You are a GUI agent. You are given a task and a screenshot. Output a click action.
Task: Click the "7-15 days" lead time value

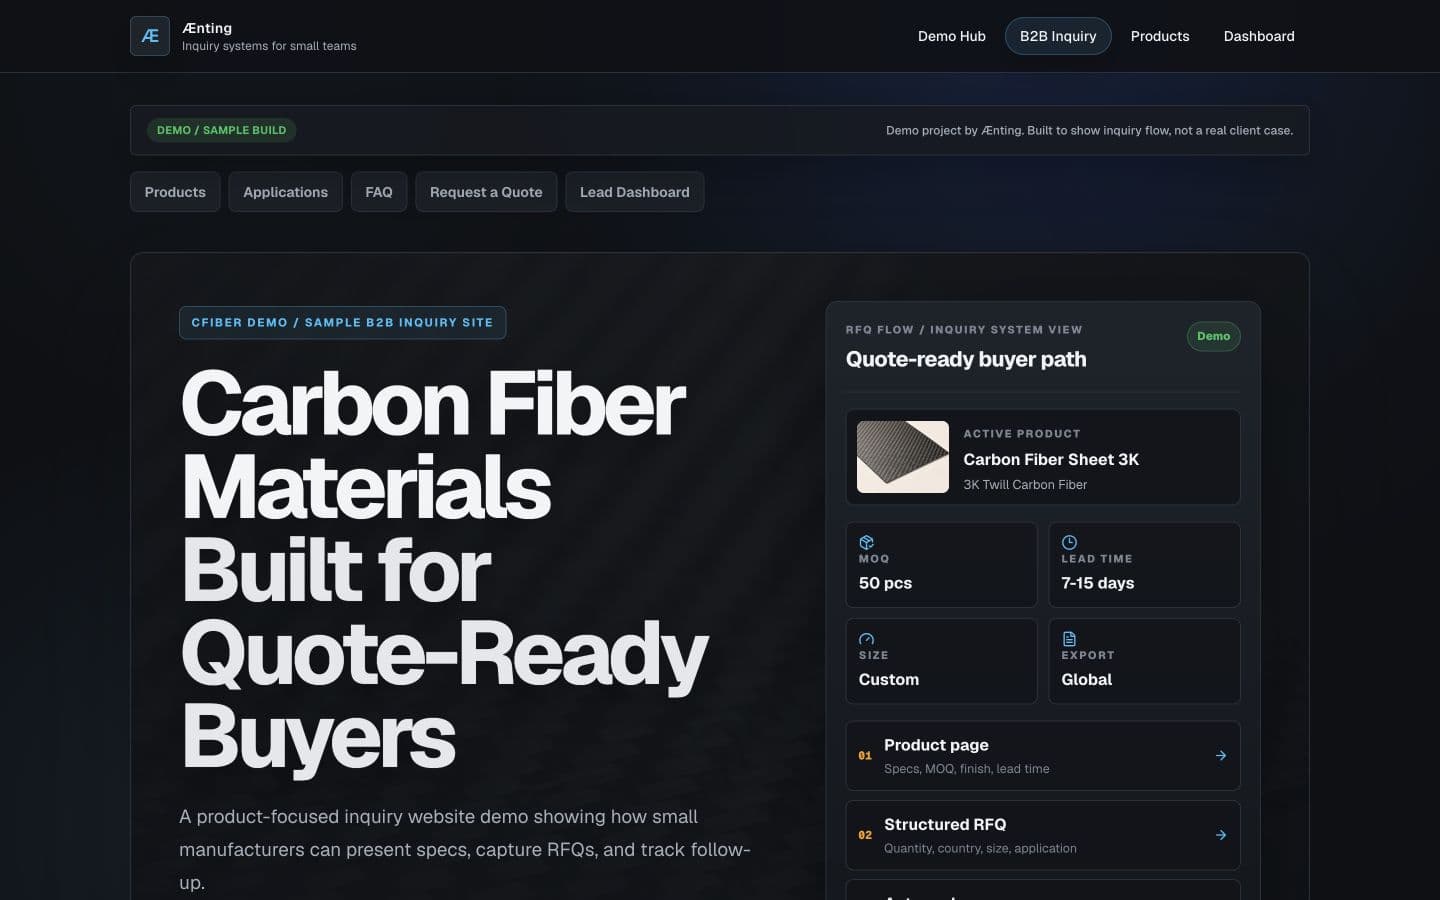point(1097,583)
